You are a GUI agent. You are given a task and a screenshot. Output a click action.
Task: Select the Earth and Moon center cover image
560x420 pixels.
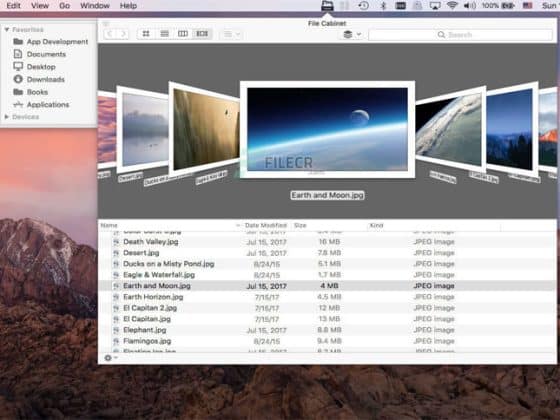click(x=327, y=129)
